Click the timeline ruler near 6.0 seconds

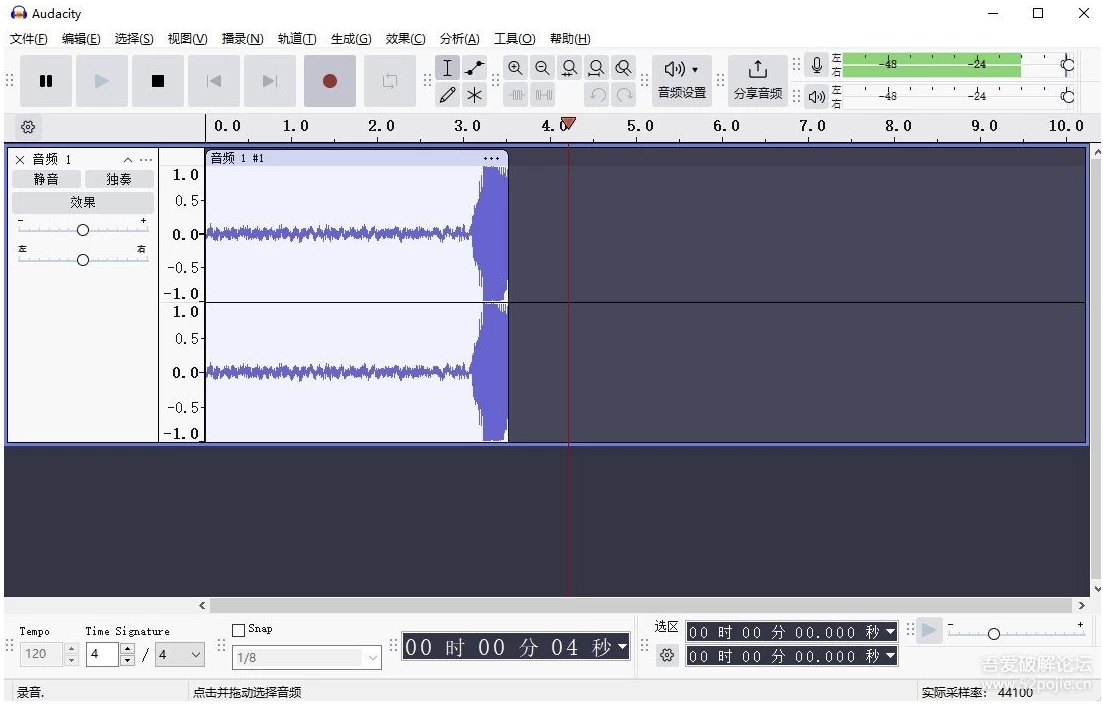(x=726, y=126)
